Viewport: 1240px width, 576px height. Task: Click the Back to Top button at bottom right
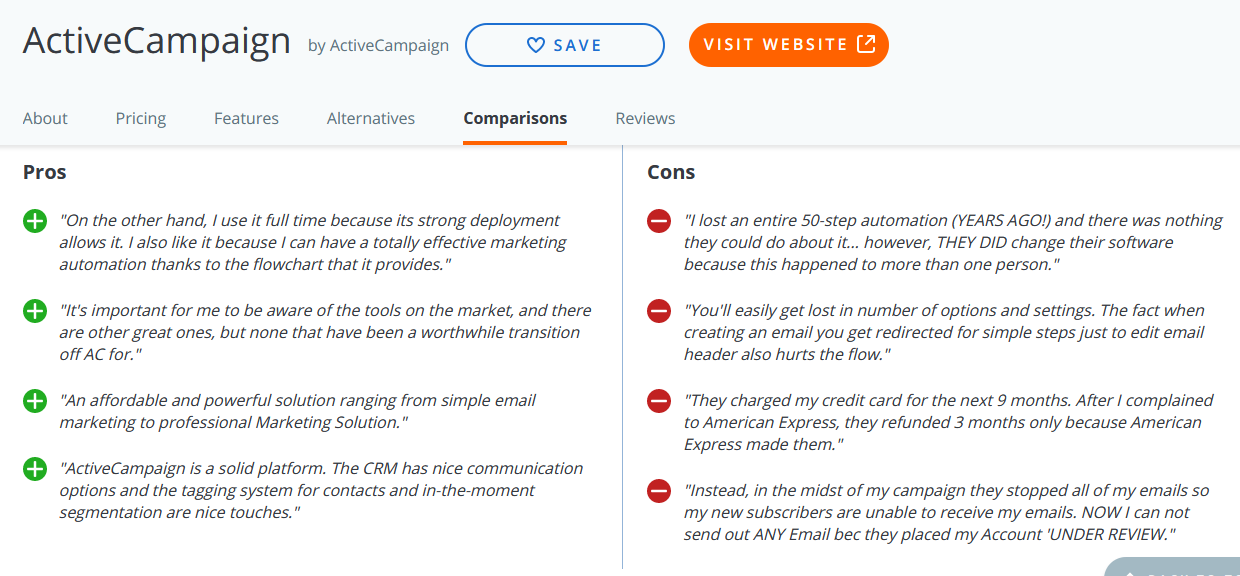[x=1172, y=567]
